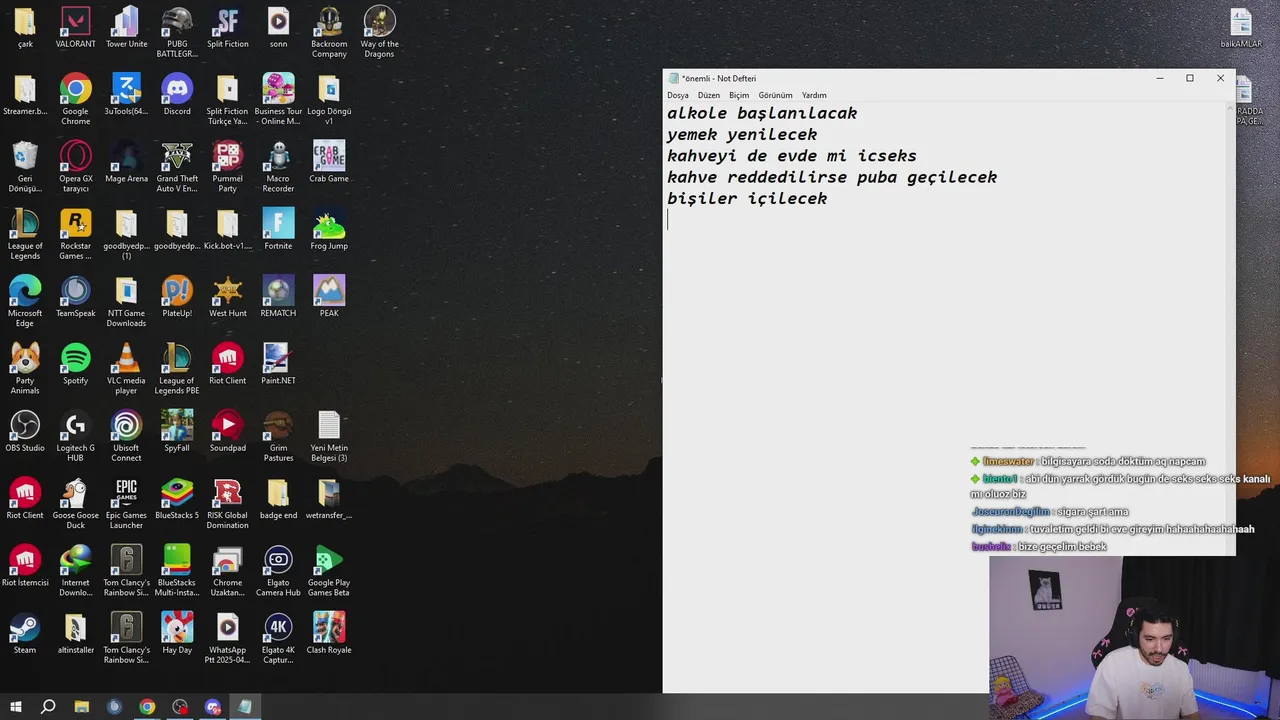Viewport: 1280px width, 720px height.
Task: Open Google Chrome desktop shortcut
Action: tap(75, 99)
